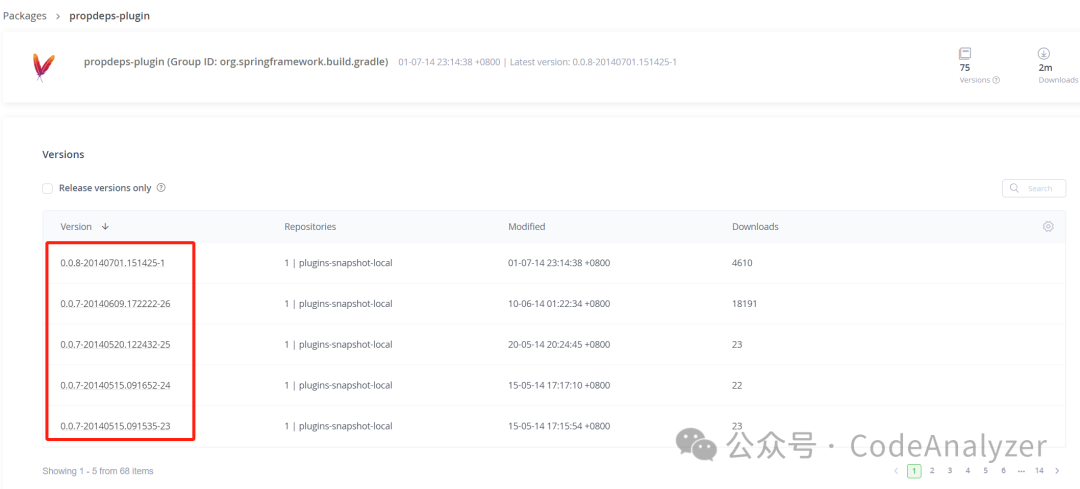The width and height of the screenshot is (1080, 489).
Task: Sort by Downloads column header
Action: (756, 227)
